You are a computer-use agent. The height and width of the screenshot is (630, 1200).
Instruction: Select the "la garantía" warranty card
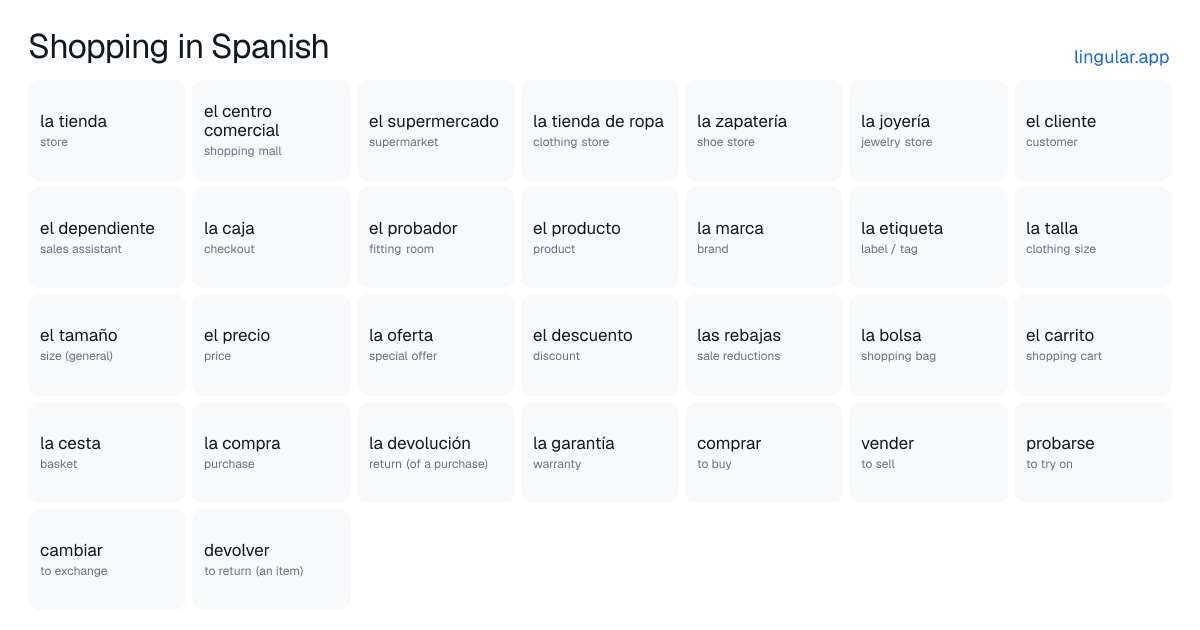pos(600,452)
